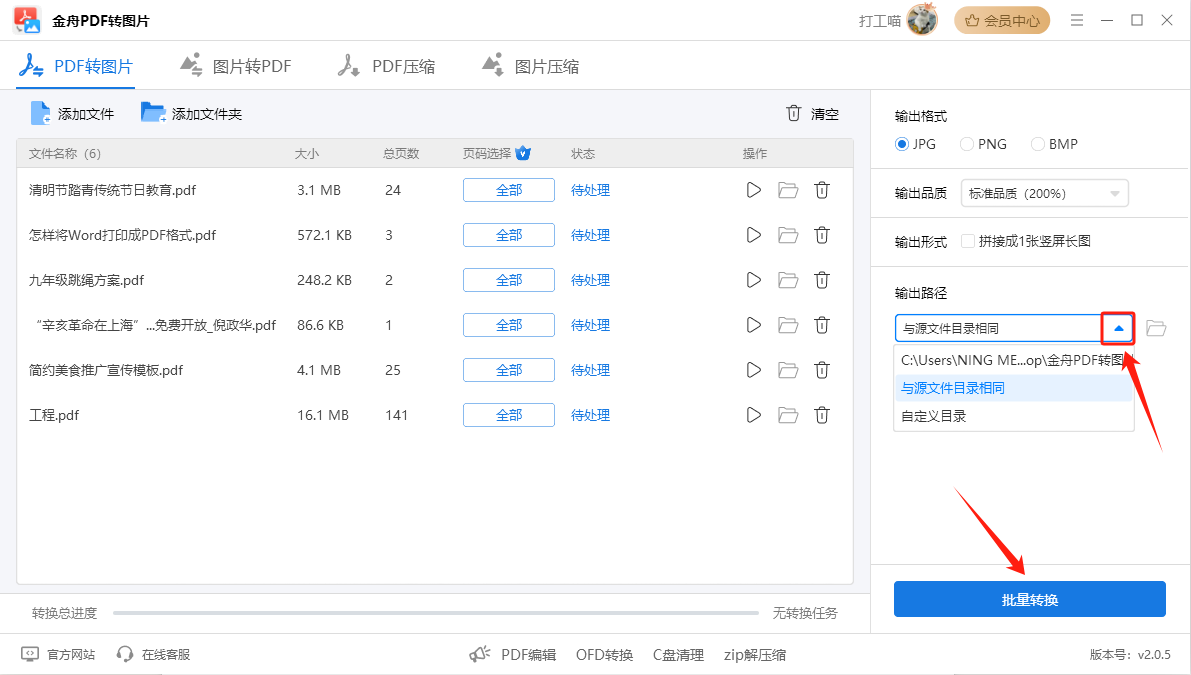Viewport: 1191px width, 675px height.
Task: Enable 拼接成1张竖屏长图 checkbox
Action: pos(968,241)
